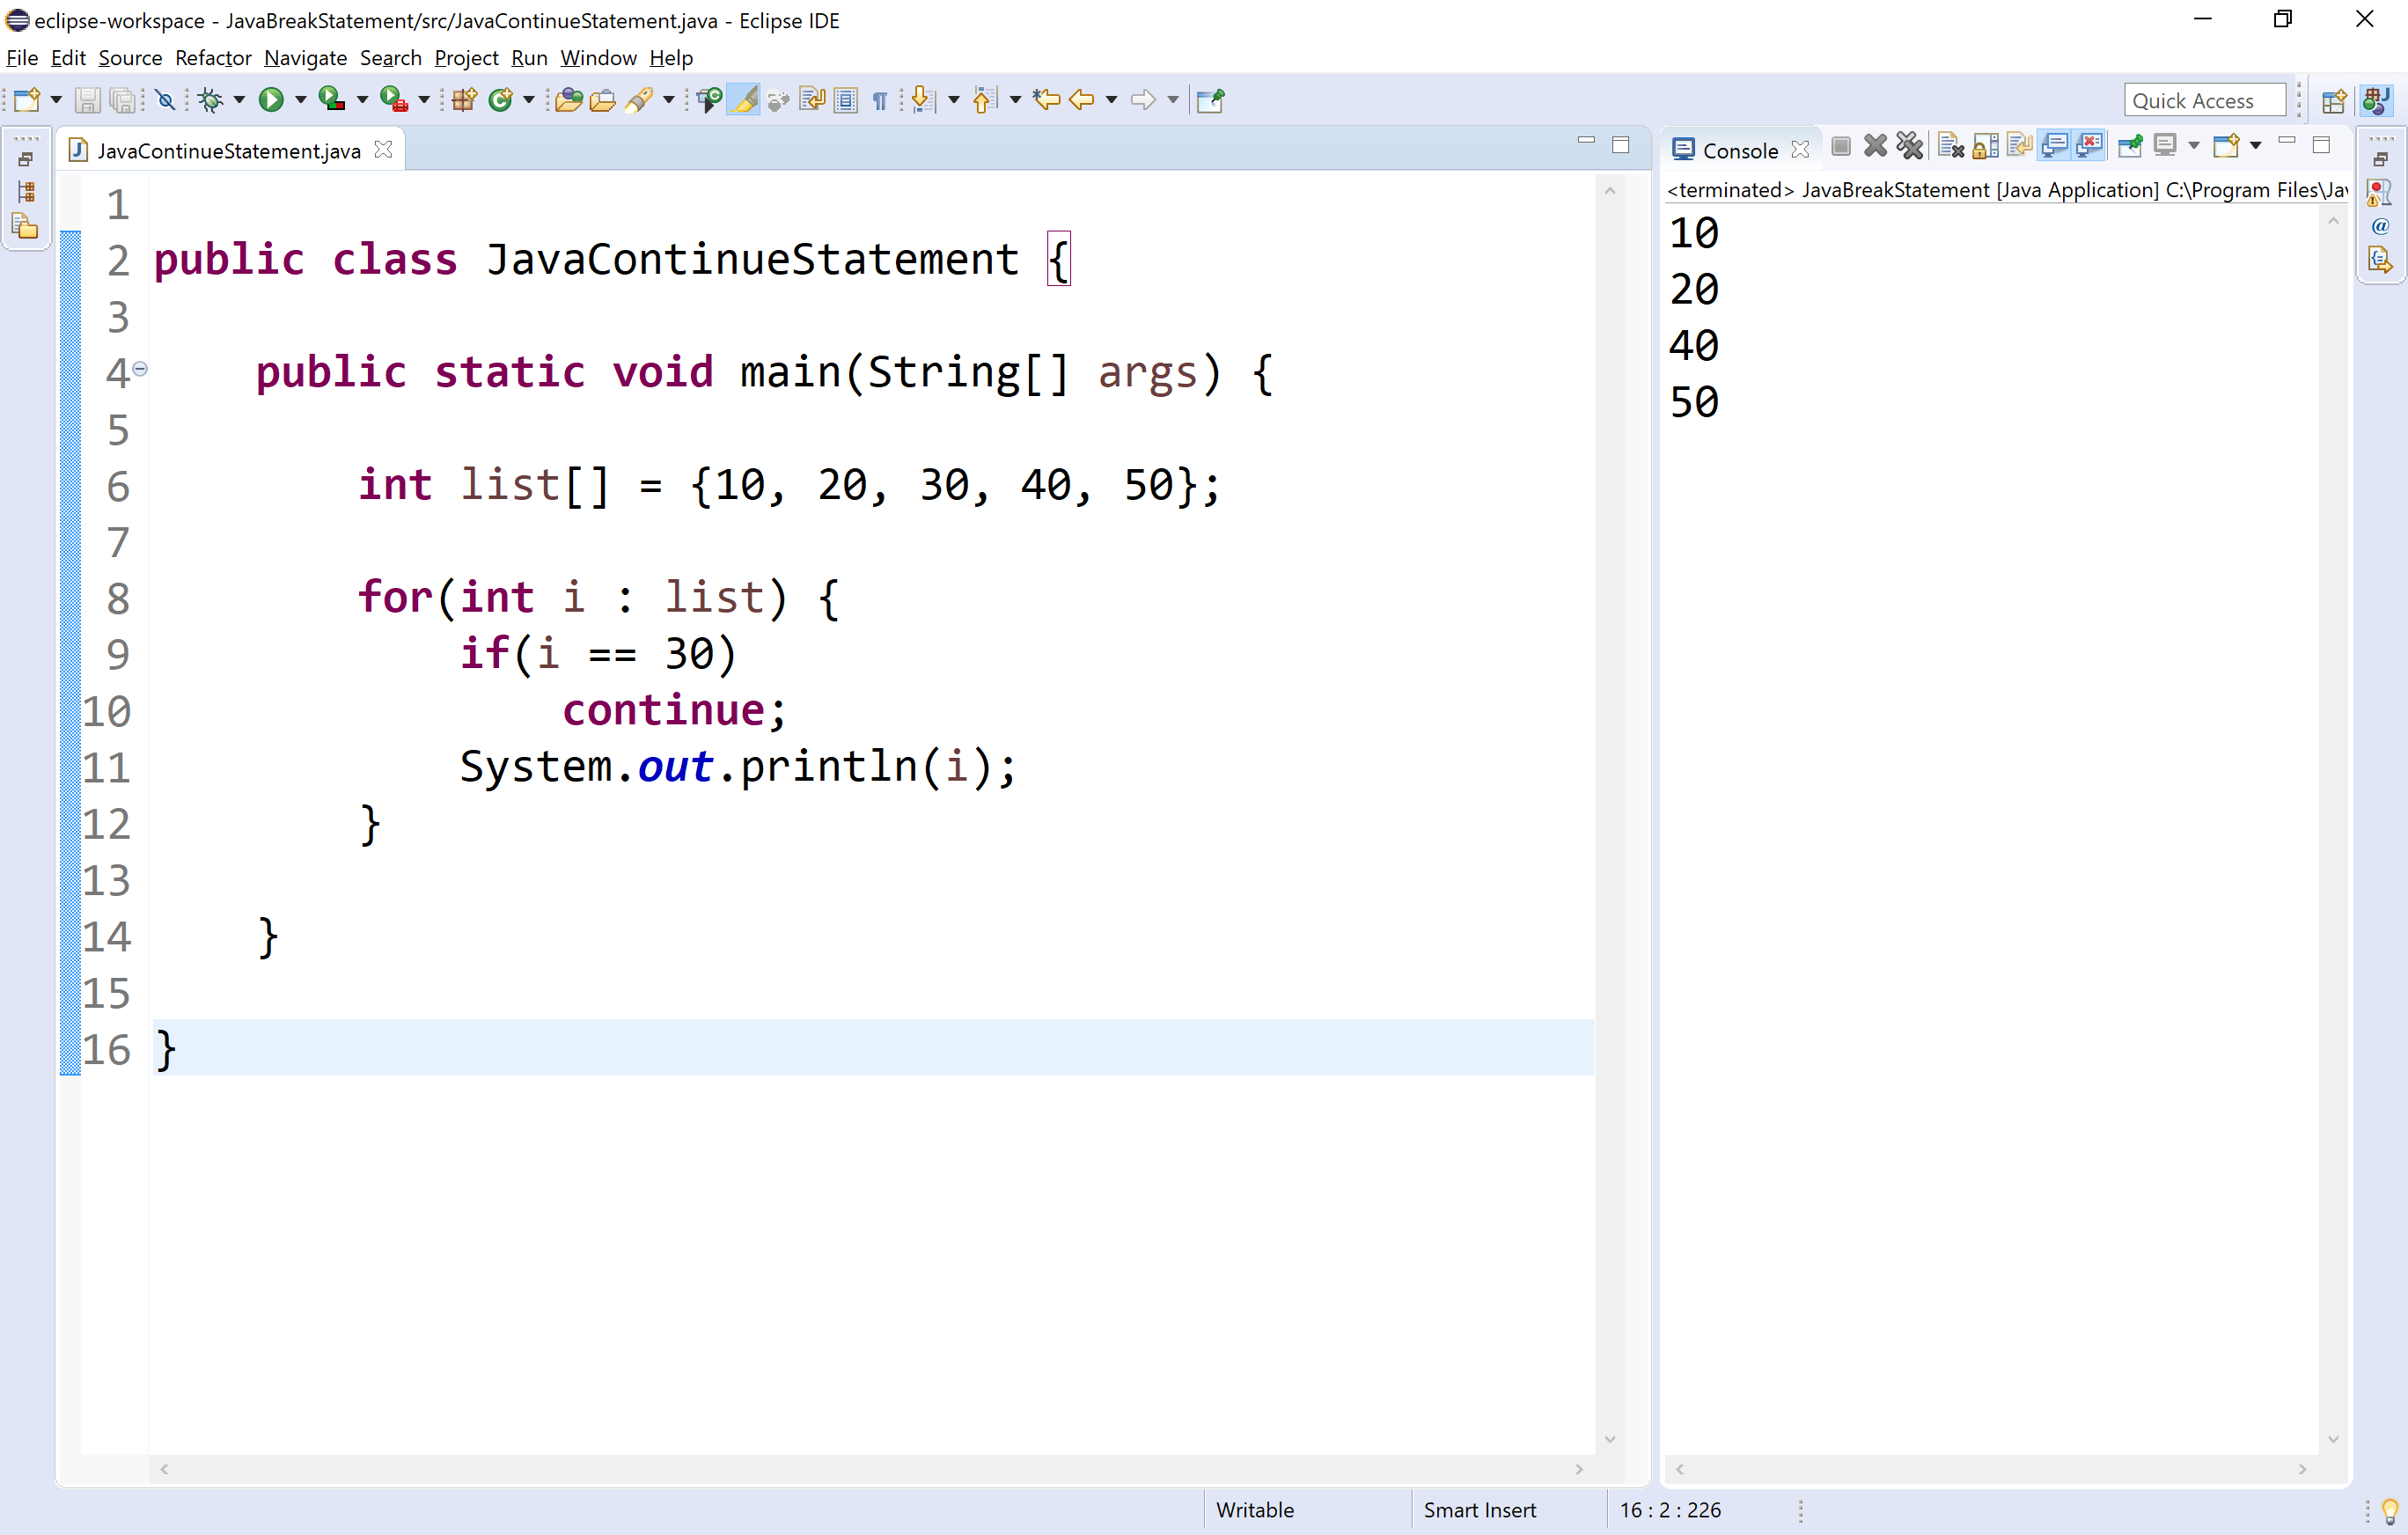Pin the Console view
Viewport: 2408px width, 1535px height.
click(x=2129, y=145)
